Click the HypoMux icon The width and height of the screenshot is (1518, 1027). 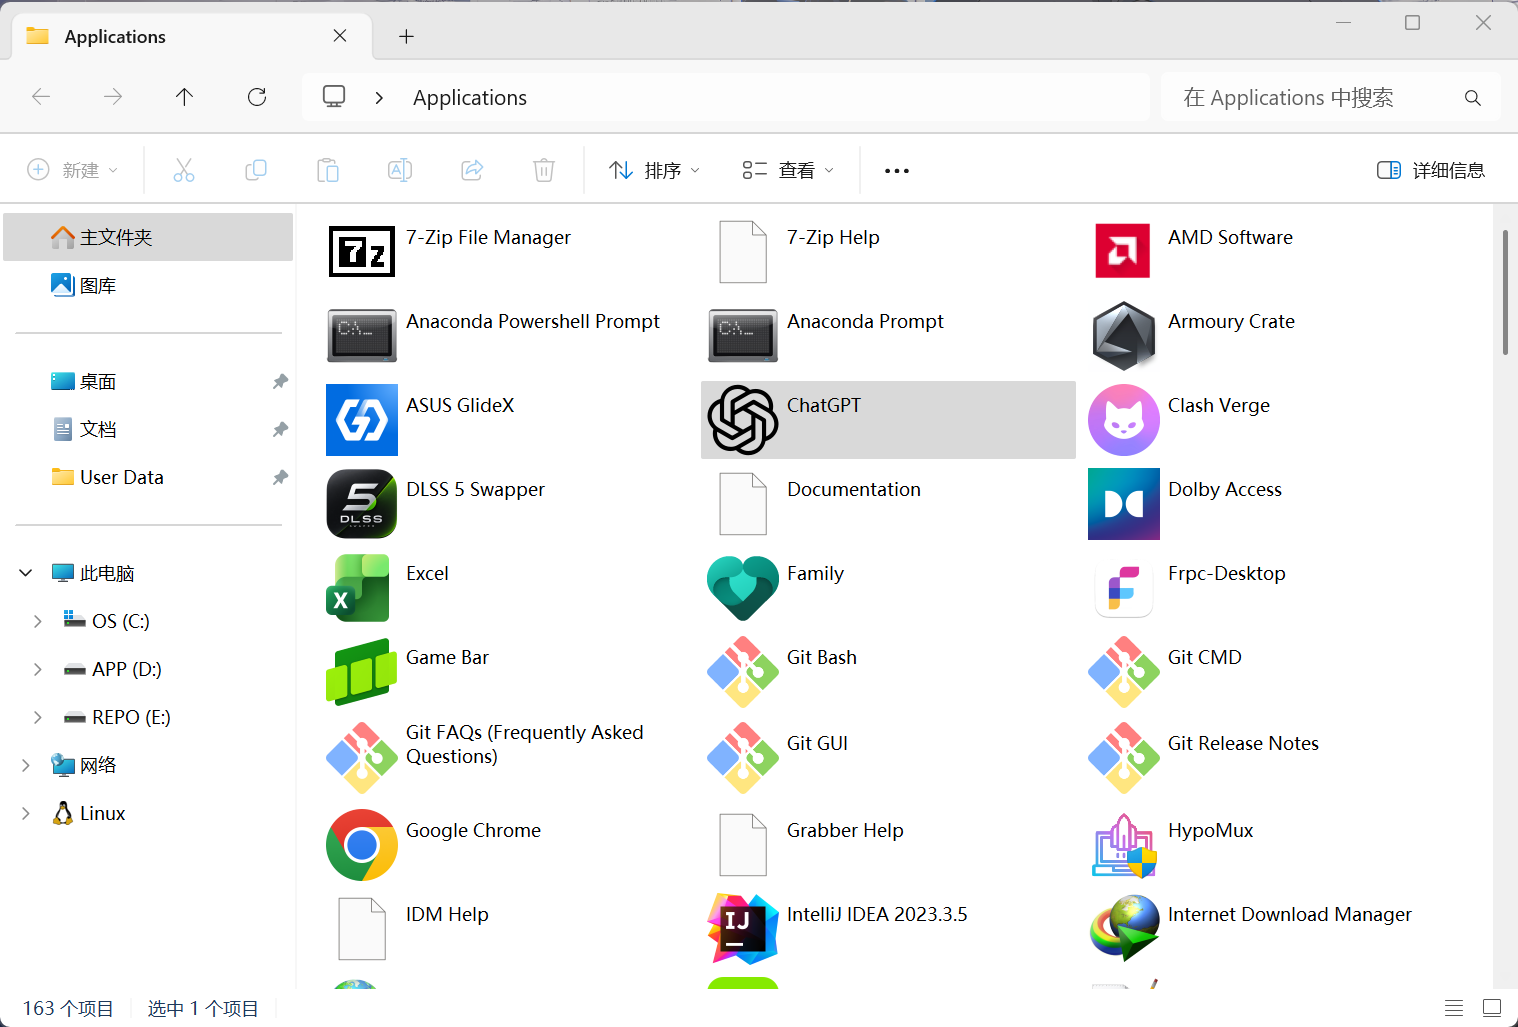(x=1124, y=845)
